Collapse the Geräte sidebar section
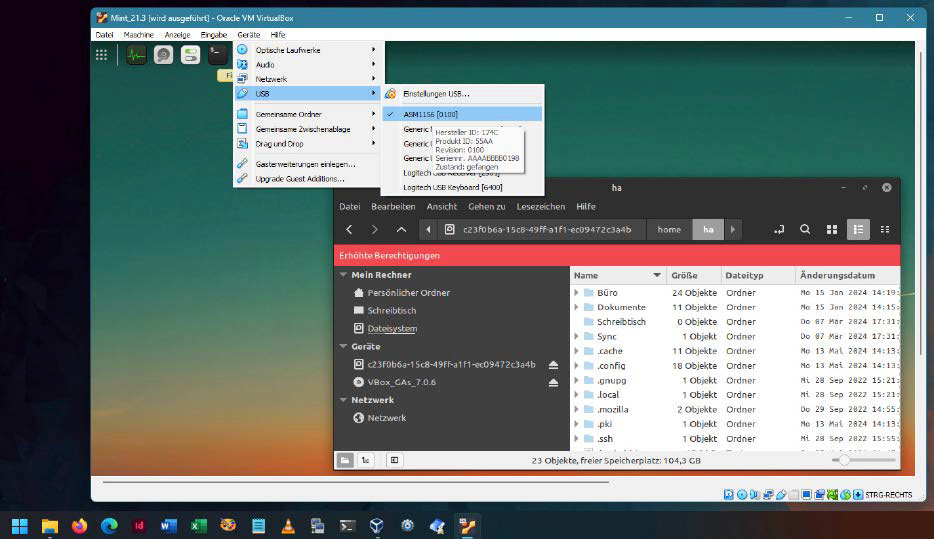Image resolution: width=934 pixels, height=539 pixels. (344, 346)
